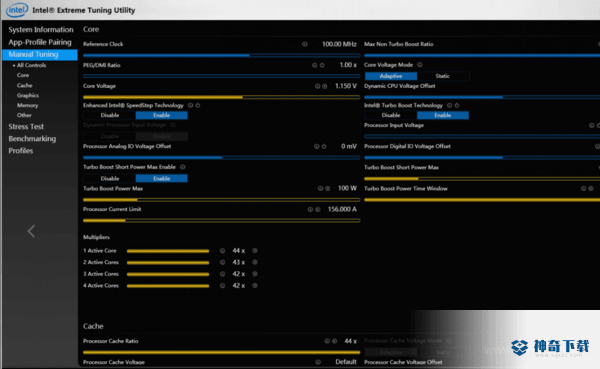Image resolution: width=600 pixels, height=369 pixels.
Task: Click info icon beside Core Voltage Mode
Action: pos(420,65)
